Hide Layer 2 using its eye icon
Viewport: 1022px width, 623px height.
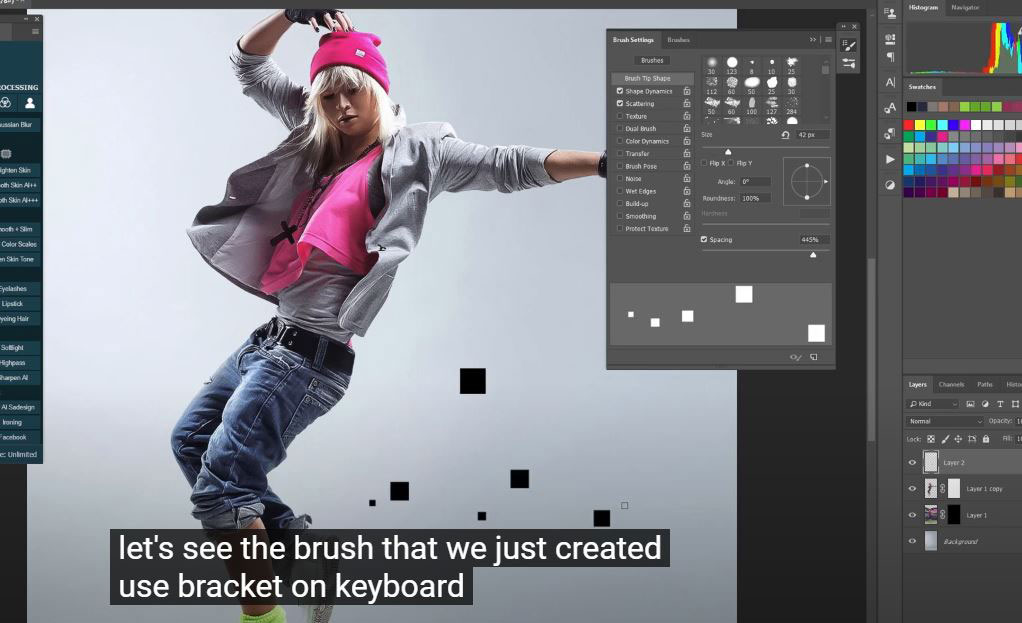[x=912, y=463]
